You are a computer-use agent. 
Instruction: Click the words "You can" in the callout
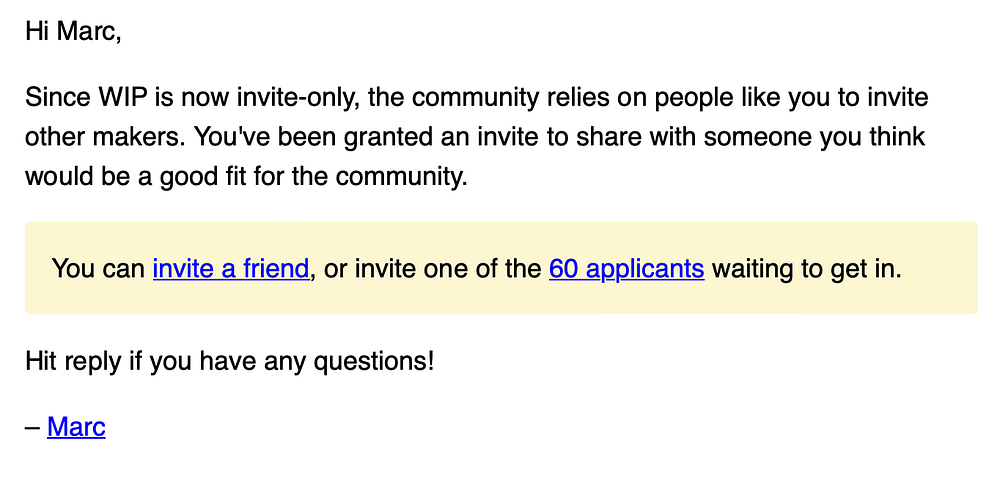[x=98, y=268]
